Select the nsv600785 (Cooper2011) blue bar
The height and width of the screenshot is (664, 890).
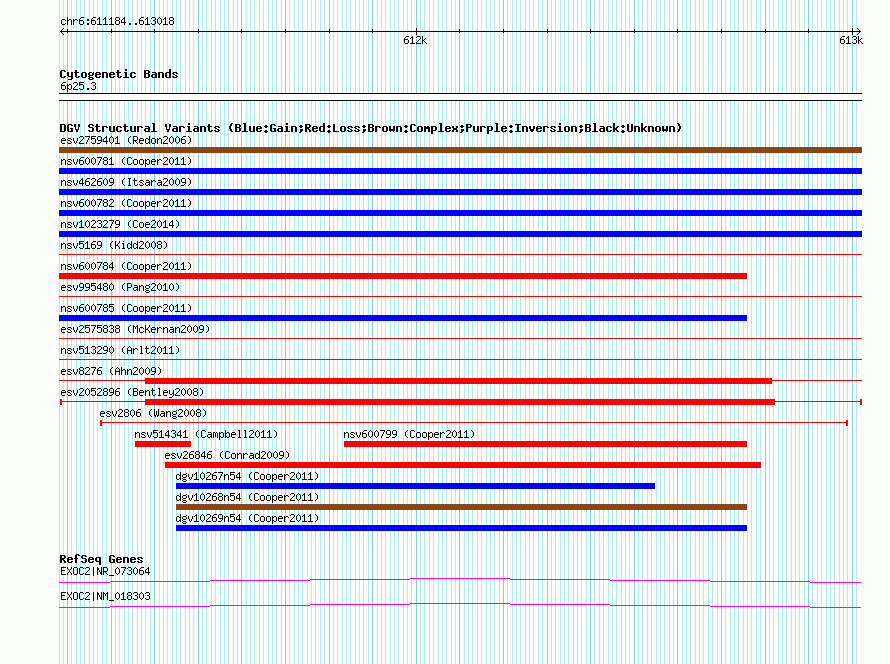[403, 318]
